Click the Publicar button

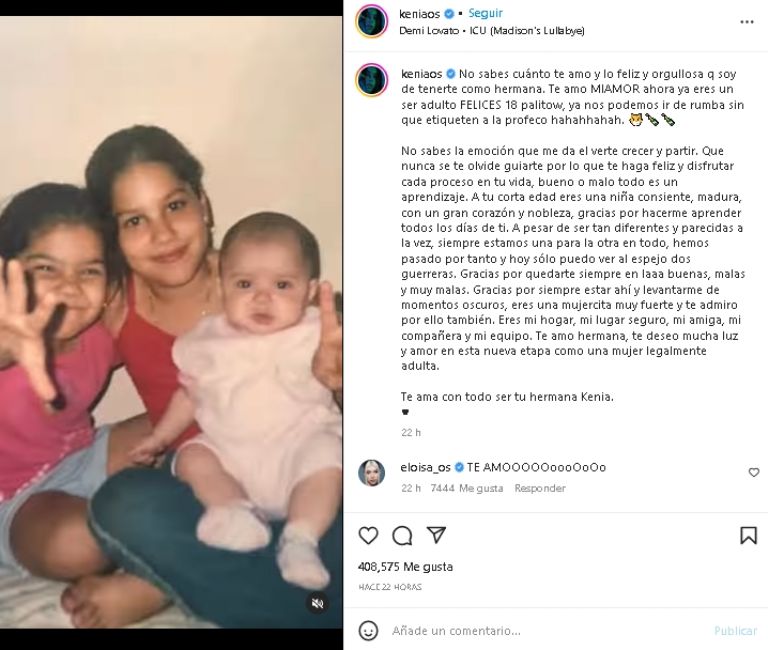pos(735,631)
